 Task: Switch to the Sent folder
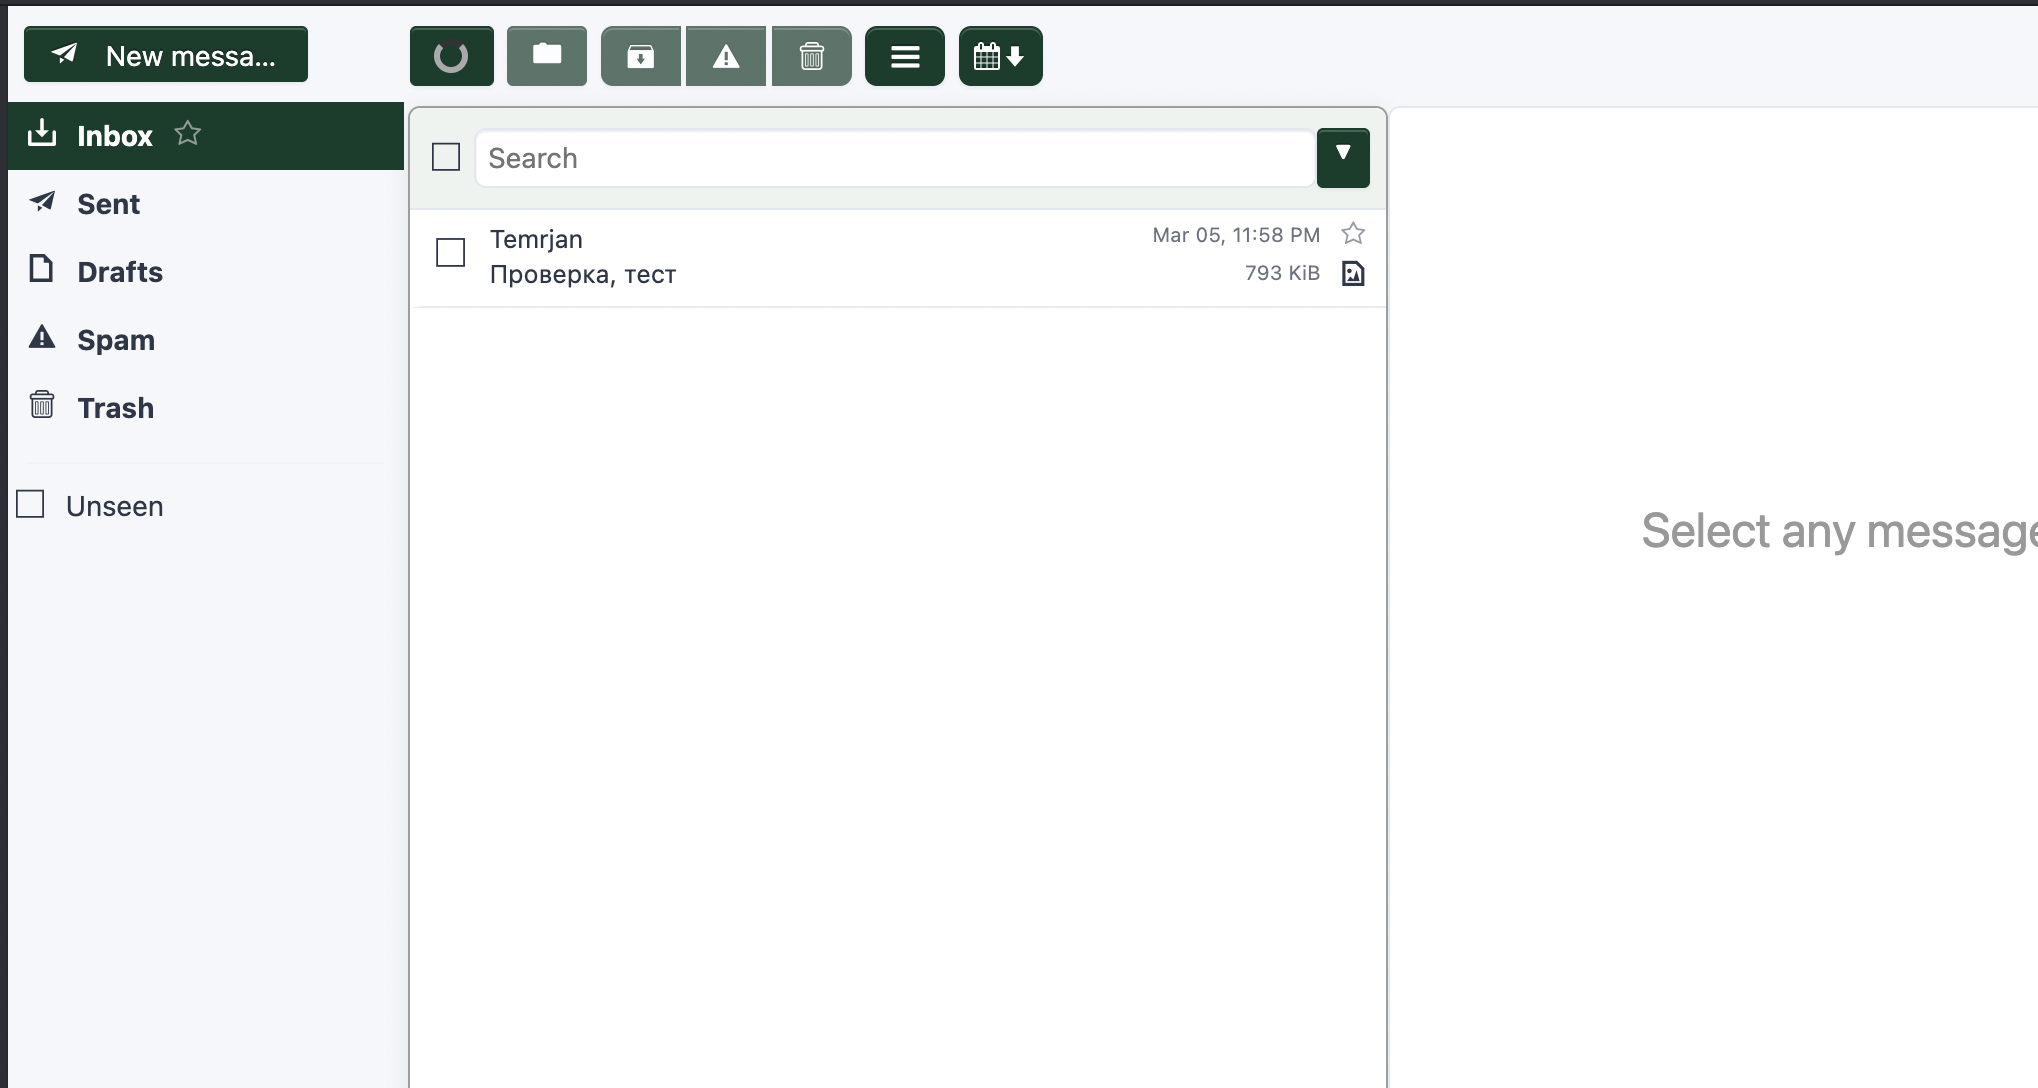[108, 203]
